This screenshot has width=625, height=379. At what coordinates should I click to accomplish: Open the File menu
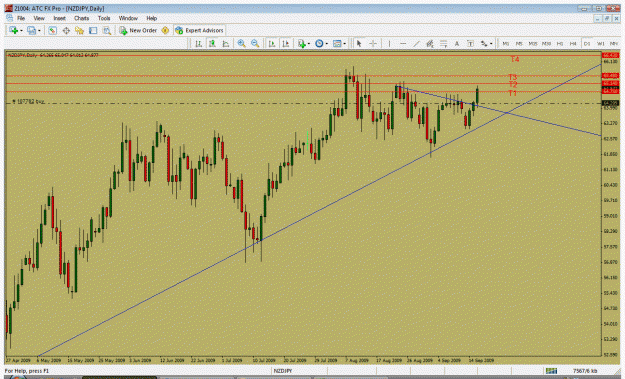click(x=21, y=18)
